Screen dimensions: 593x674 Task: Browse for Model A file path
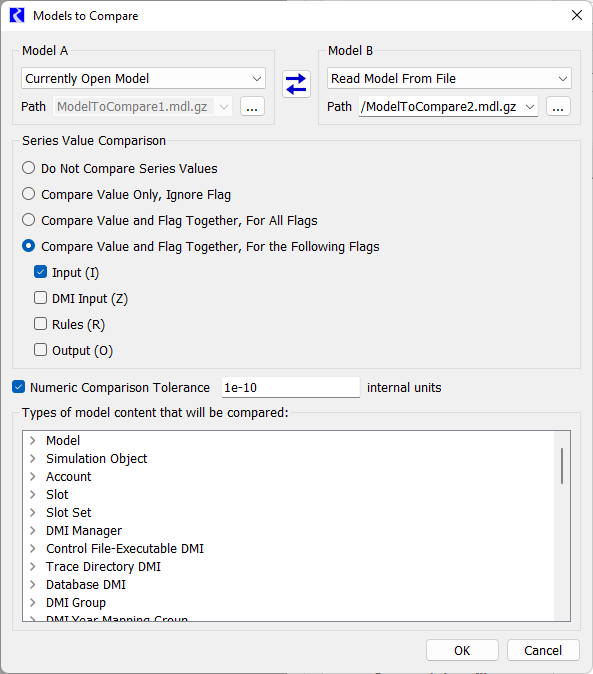[x=252, y=106]
